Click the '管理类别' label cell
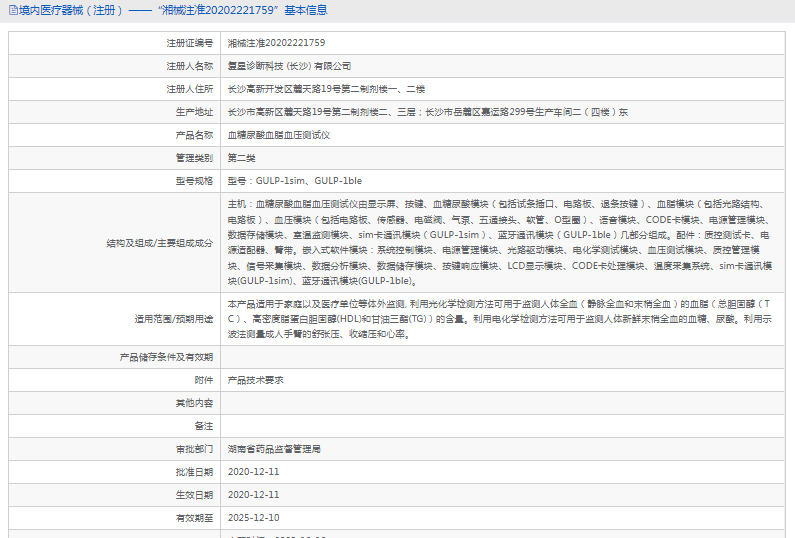 115,158
